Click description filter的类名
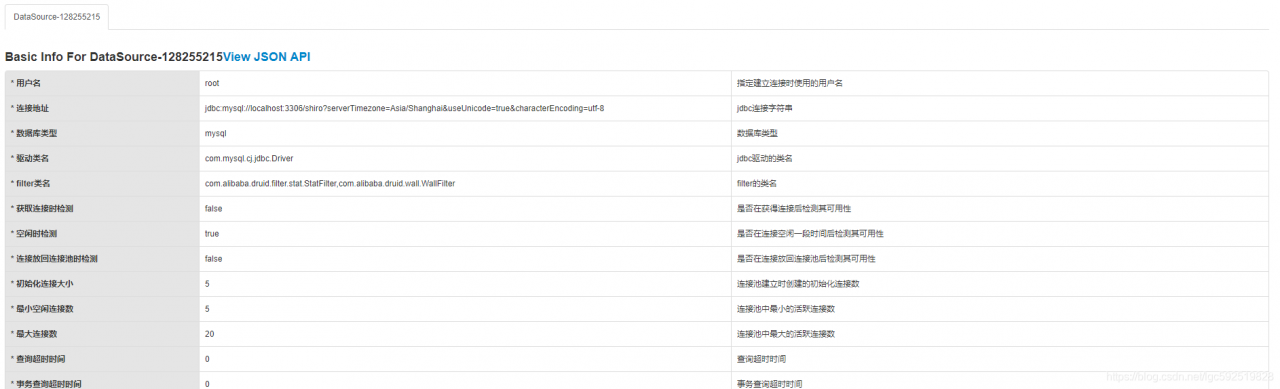Viewport: 1280px width, 389px height. pos(757,183)
